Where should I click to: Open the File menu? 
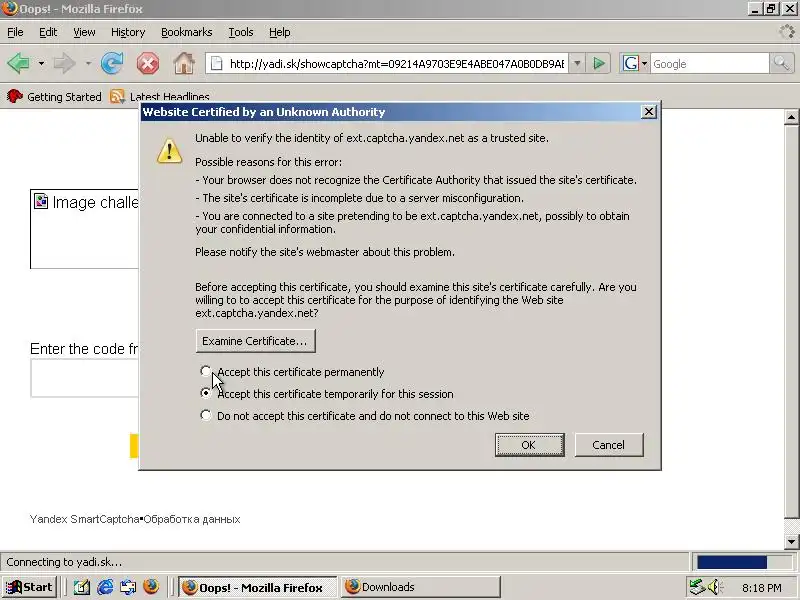15,32
